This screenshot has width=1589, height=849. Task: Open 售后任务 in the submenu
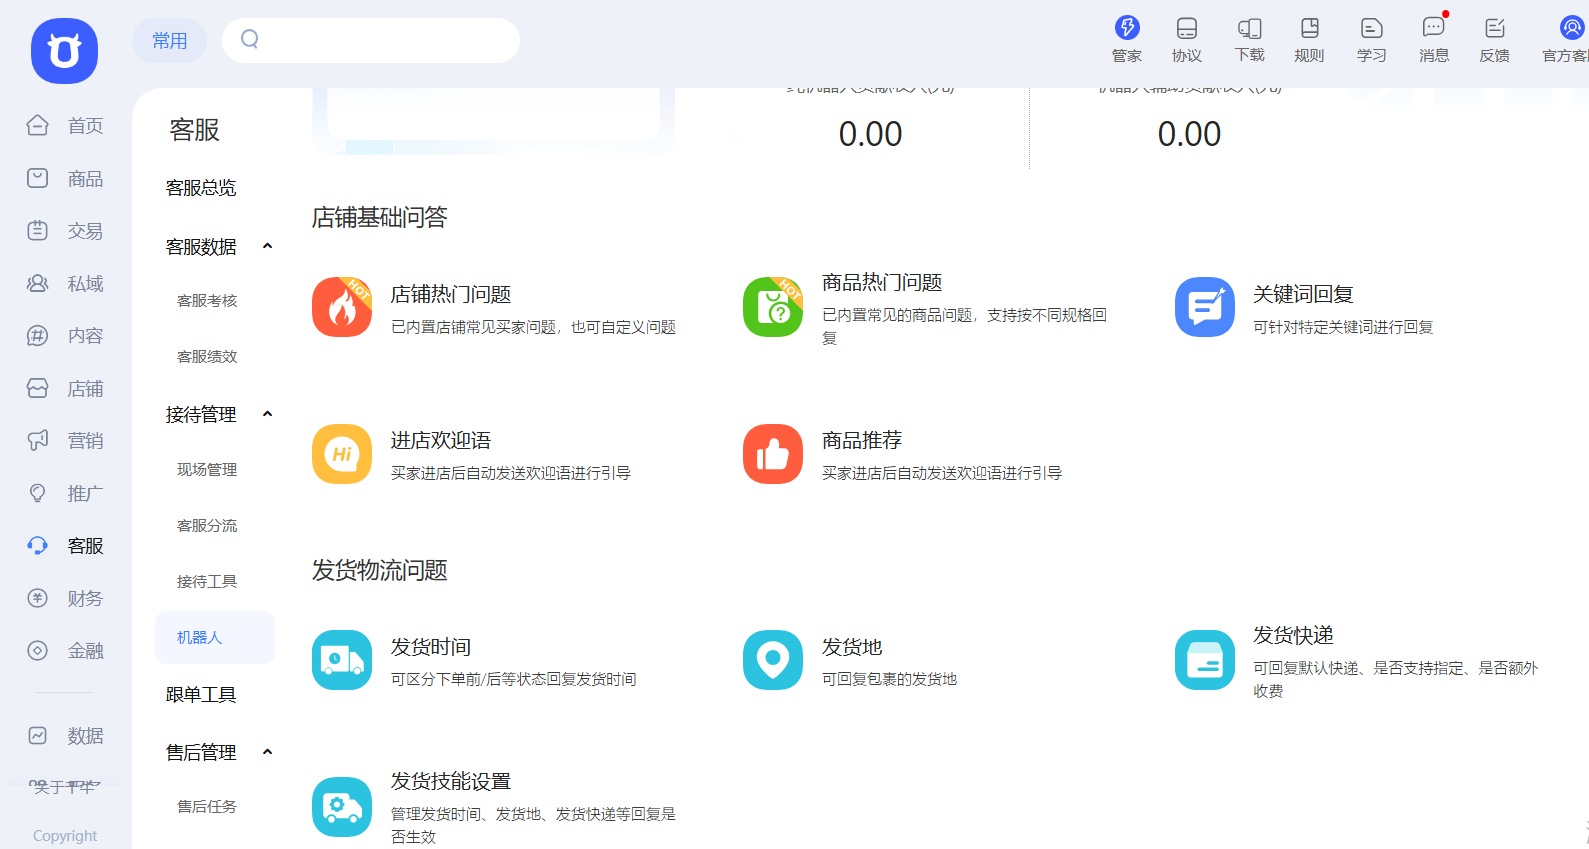coord(207,807)
